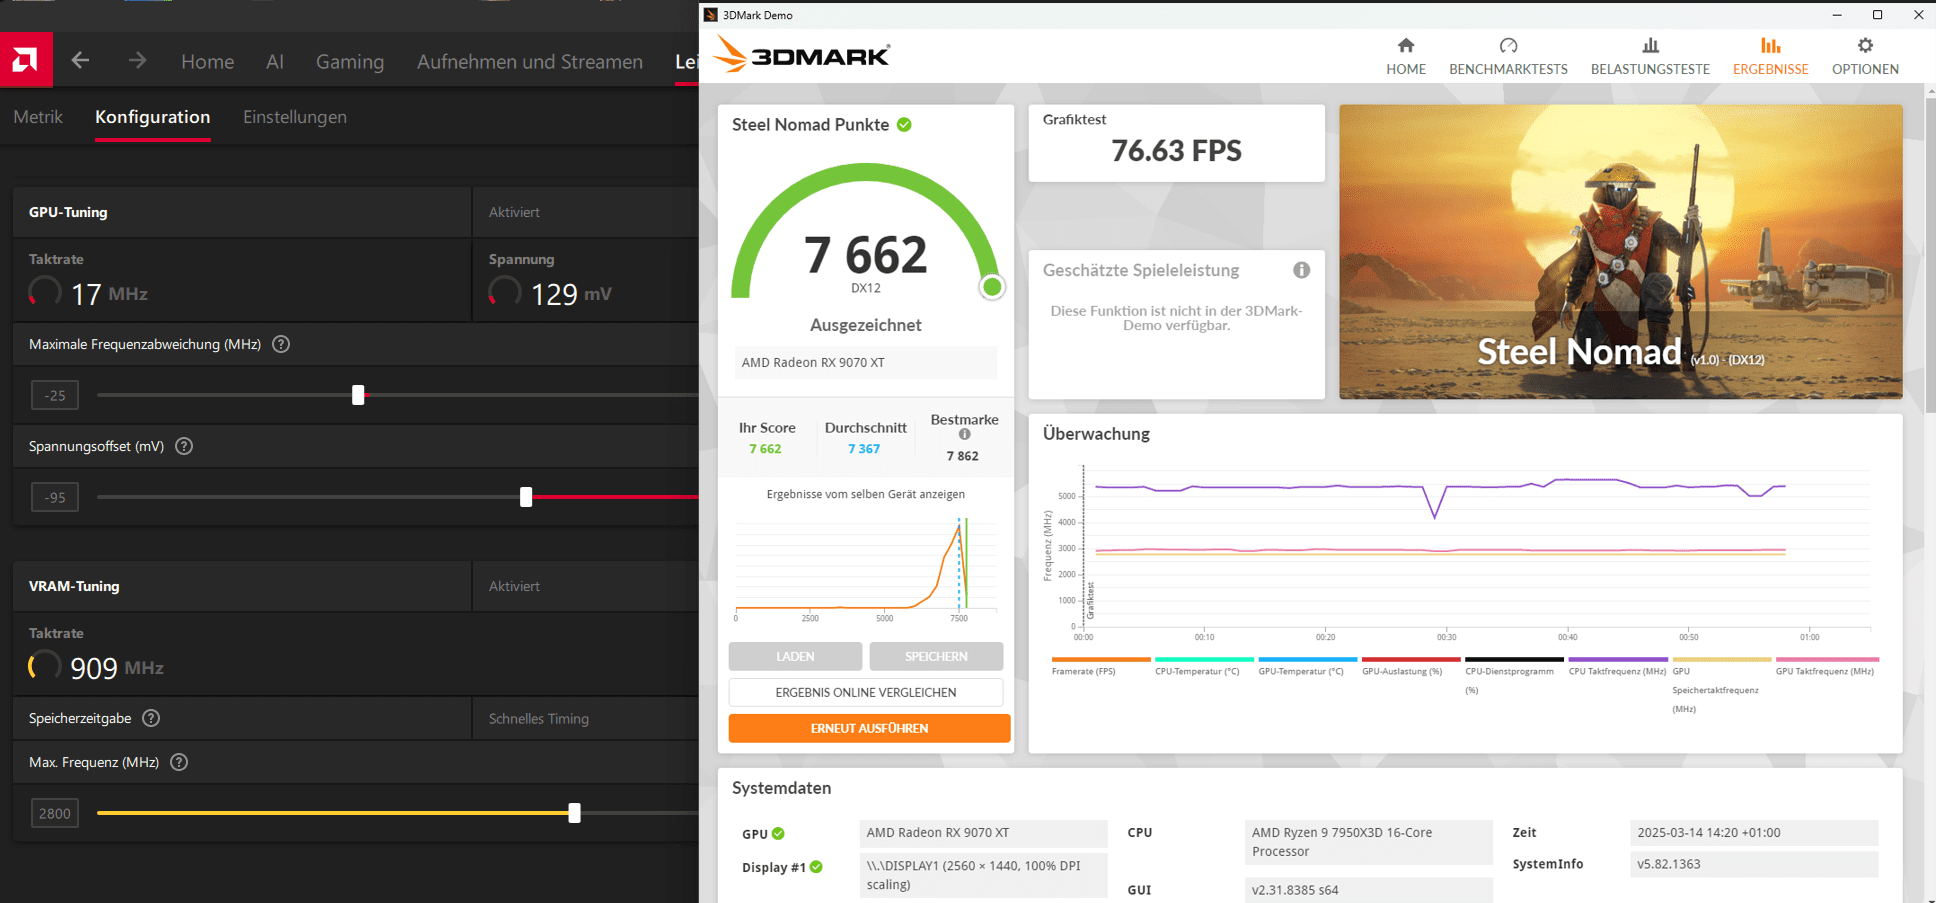
Task: Click green checkmark next to Steel Nomad Punkte
Action: [x=904, y=125]
